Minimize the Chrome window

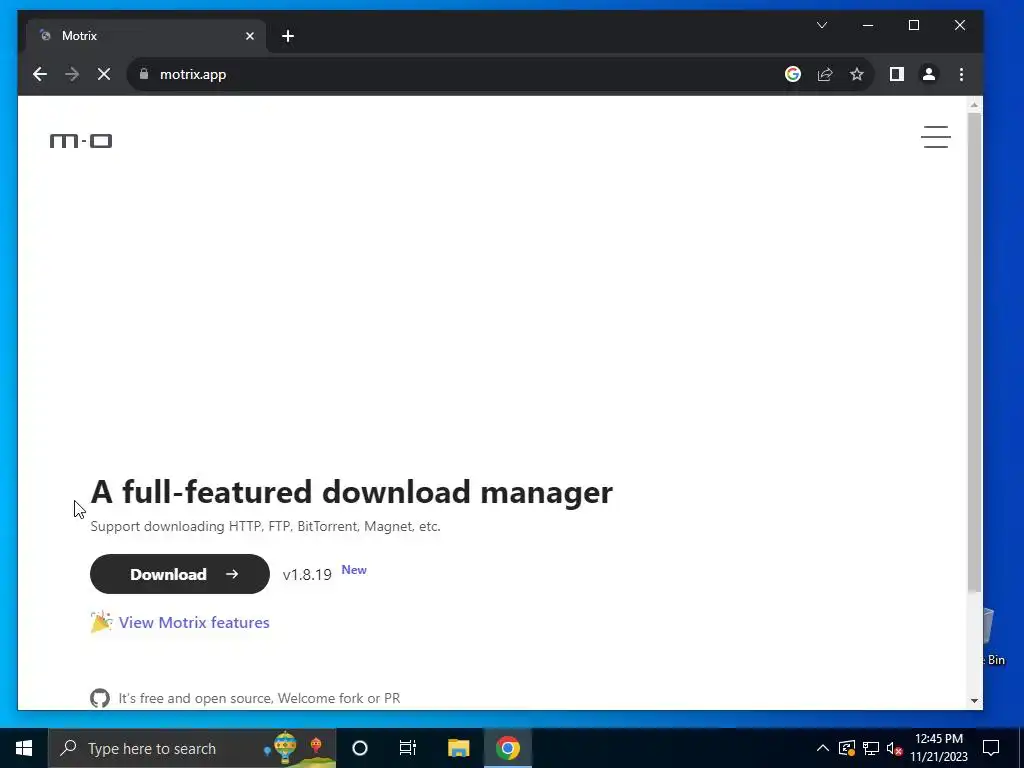[868, 25]
